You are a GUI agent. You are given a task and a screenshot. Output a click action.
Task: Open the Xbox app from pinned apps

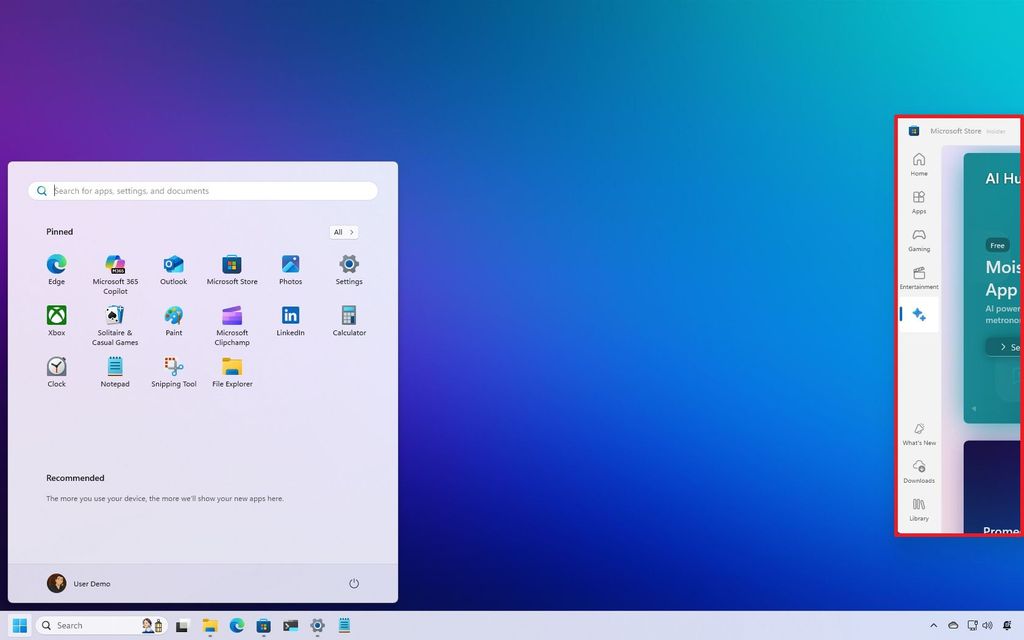[x=56, y=320]
